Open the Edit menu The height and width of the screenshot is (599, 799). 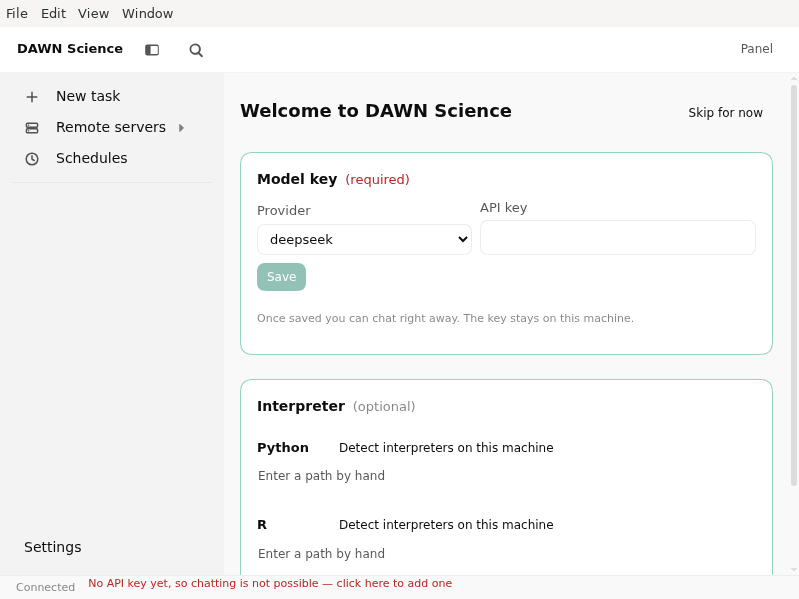click(x=53, y=13)
